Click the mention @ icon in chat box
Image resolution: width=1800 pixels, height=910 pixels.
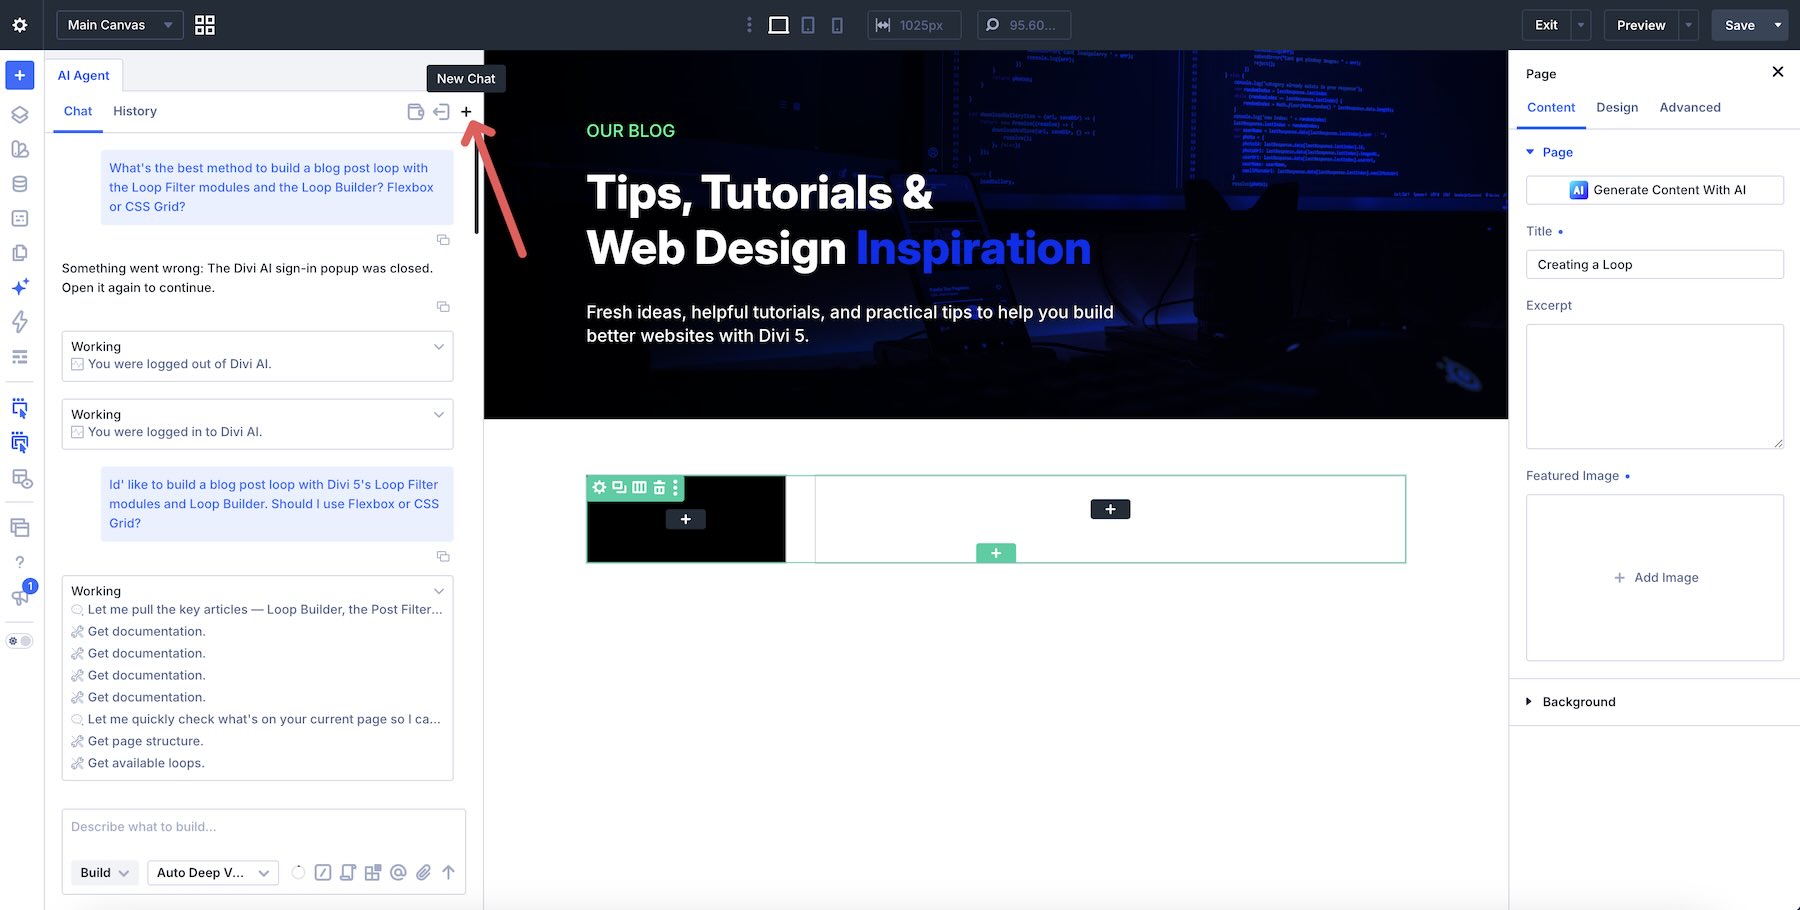pos(398,872)
